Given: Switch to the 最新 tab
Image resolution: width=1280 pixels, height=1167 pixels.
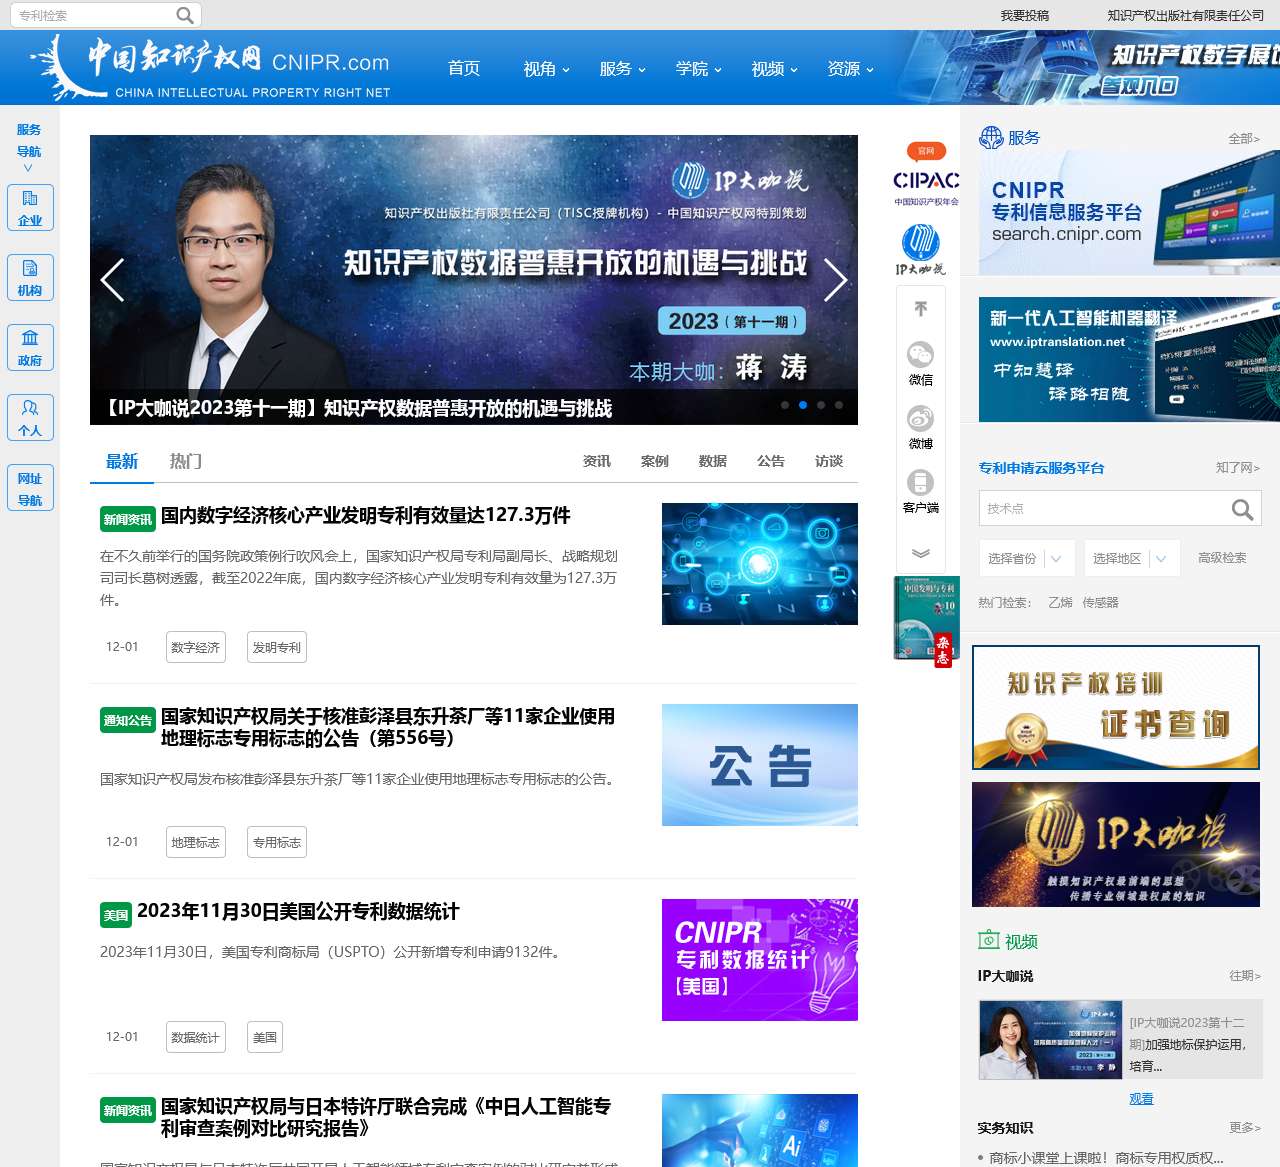Looking at the screenshot, I should pyautogui.click(x=122, y=461).
